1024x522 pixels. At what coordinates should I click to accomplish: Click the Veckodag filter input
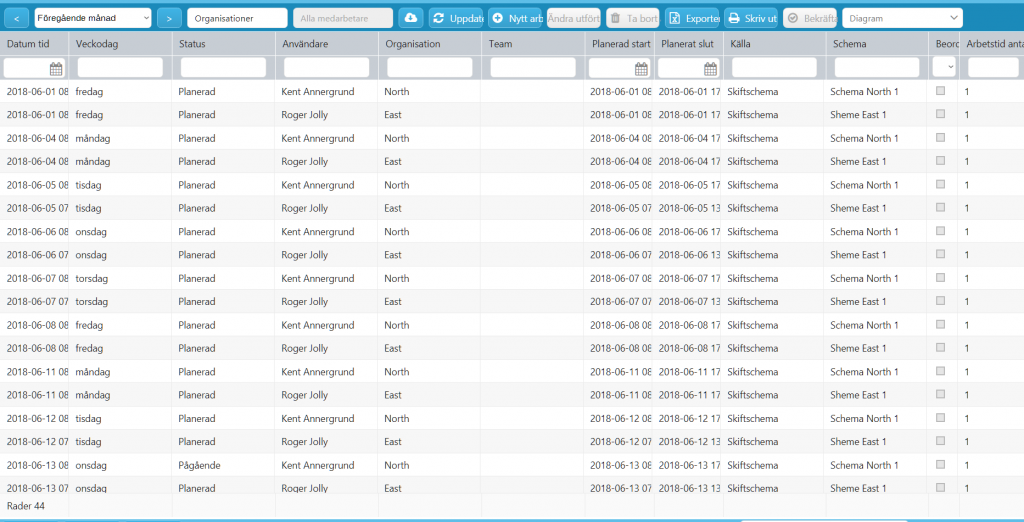point(120,67)
